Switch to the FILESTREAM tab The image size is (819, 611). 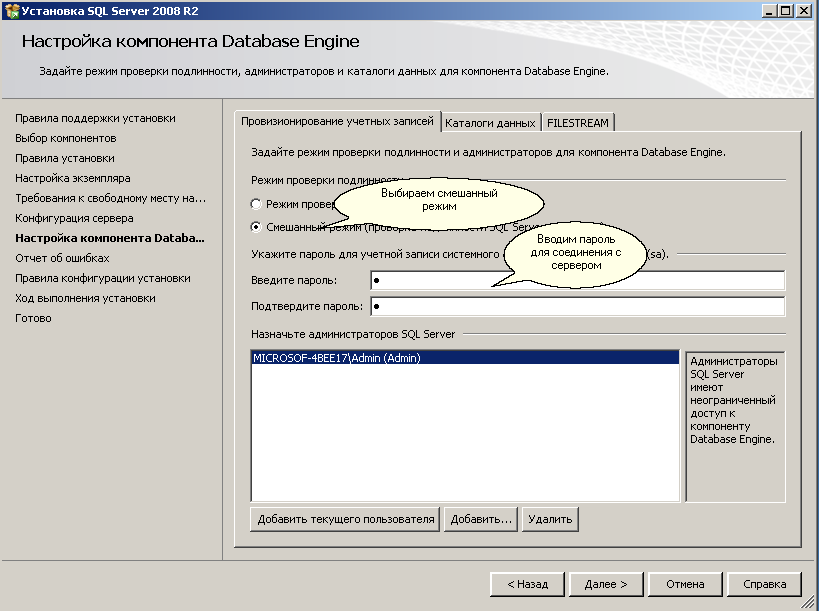[578, 121]
